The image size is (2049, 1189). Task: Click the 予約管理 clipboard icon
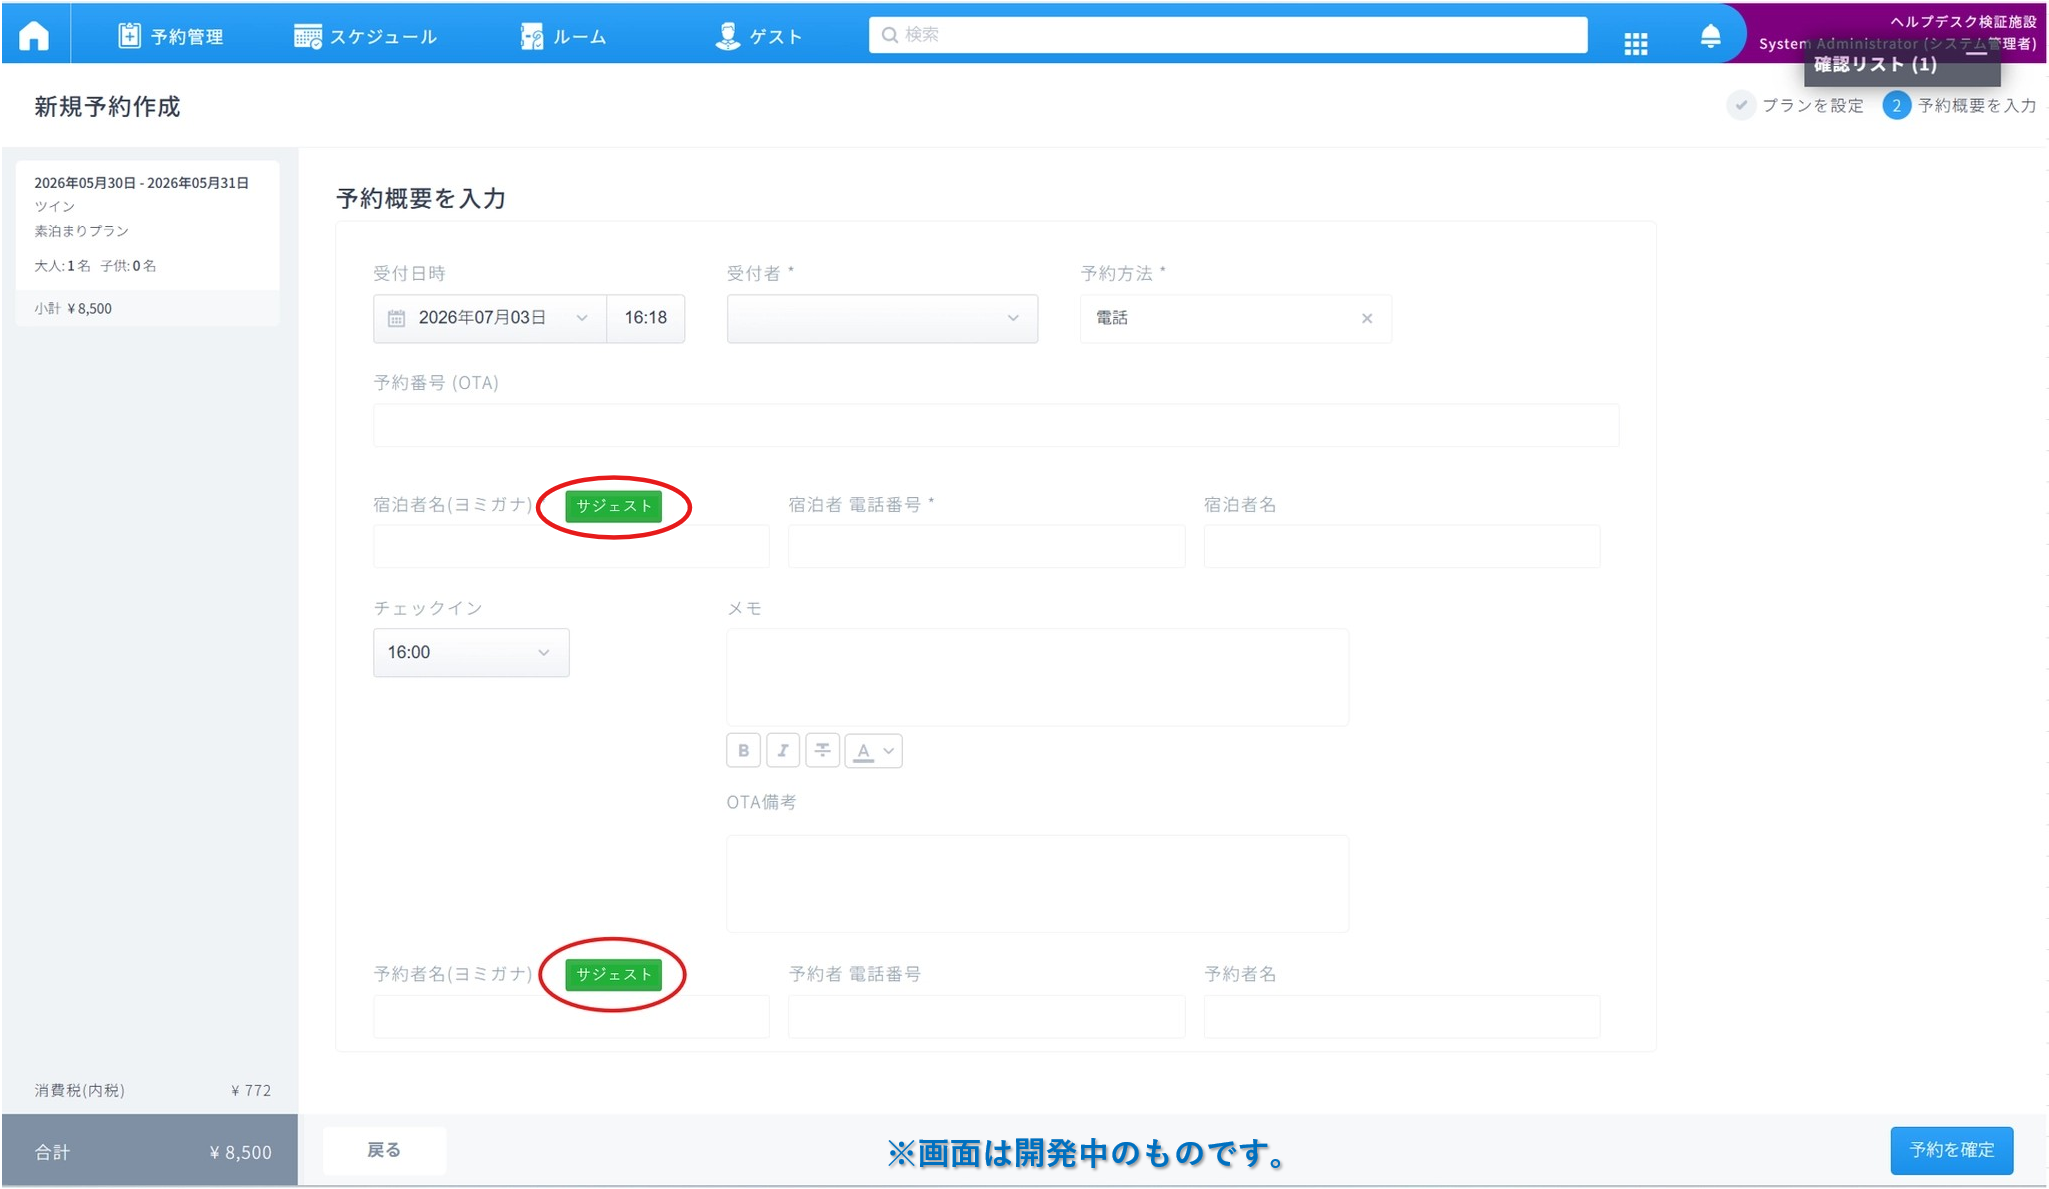tap(129, 36)
